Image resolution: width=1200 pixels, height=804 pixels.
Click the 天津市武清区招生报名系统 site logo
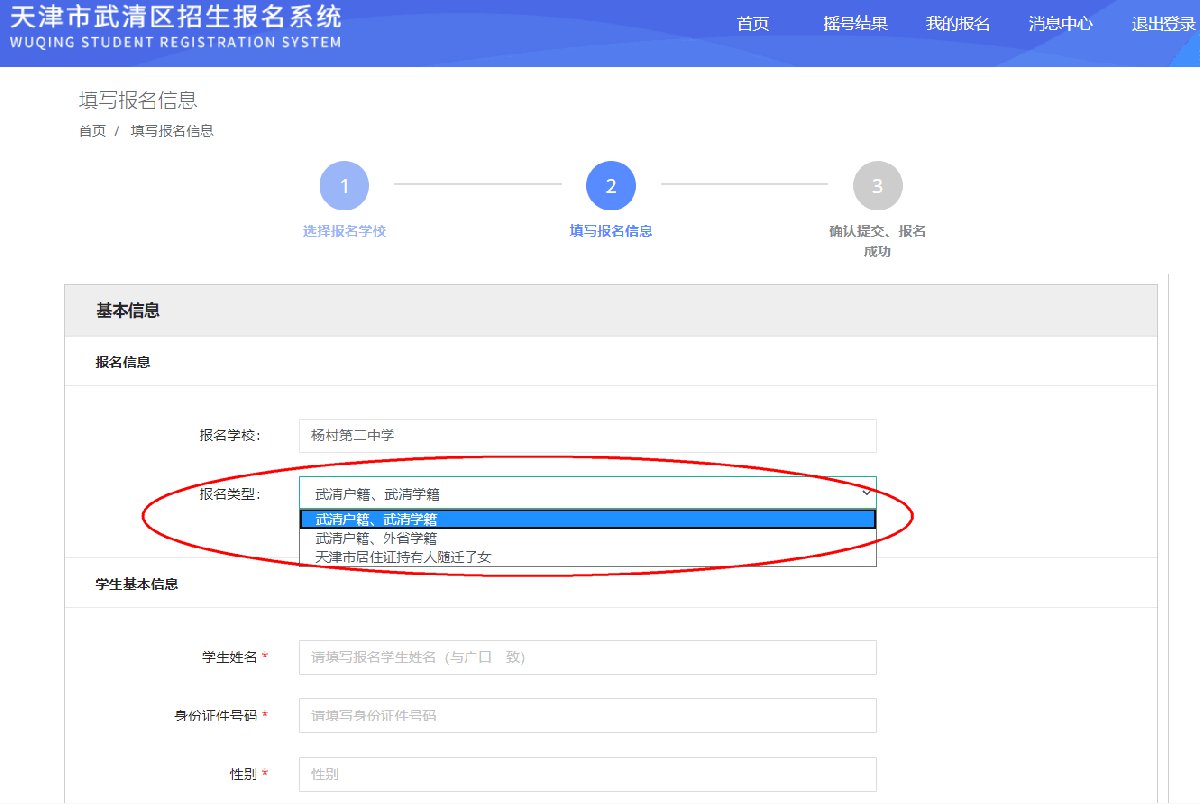click(x=175, y=27)
